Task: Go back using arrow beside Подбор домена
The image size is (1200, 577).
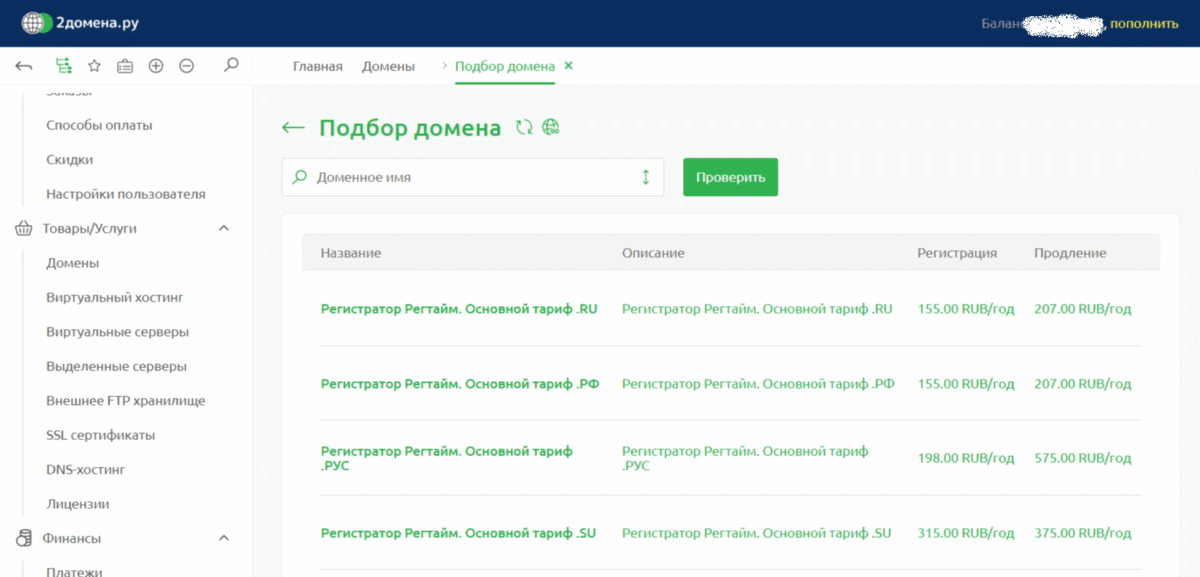Action: [x=293, y=128]
